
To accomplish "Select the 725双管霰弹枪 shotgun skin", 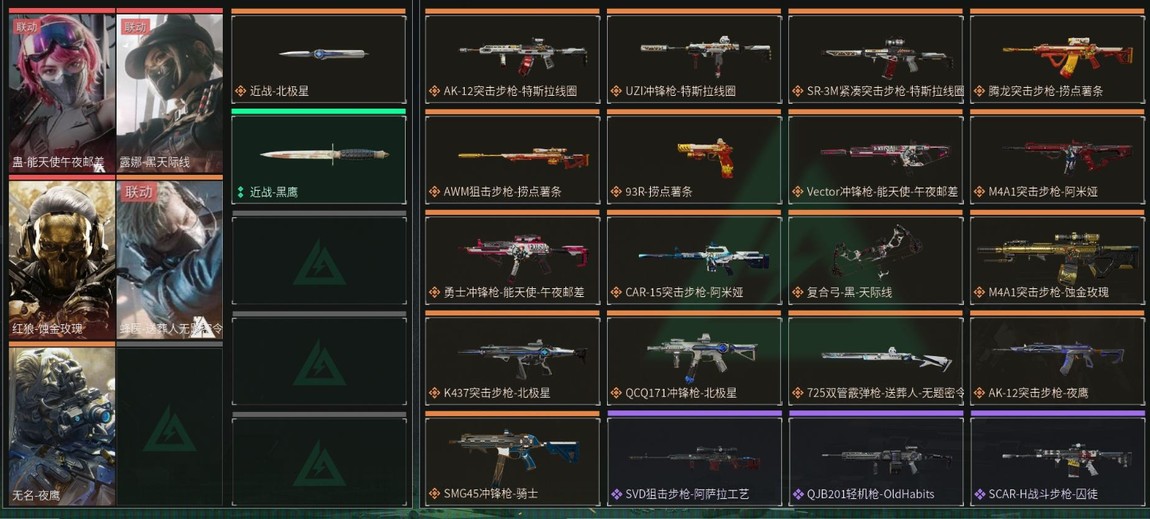I will coord(875,360).
